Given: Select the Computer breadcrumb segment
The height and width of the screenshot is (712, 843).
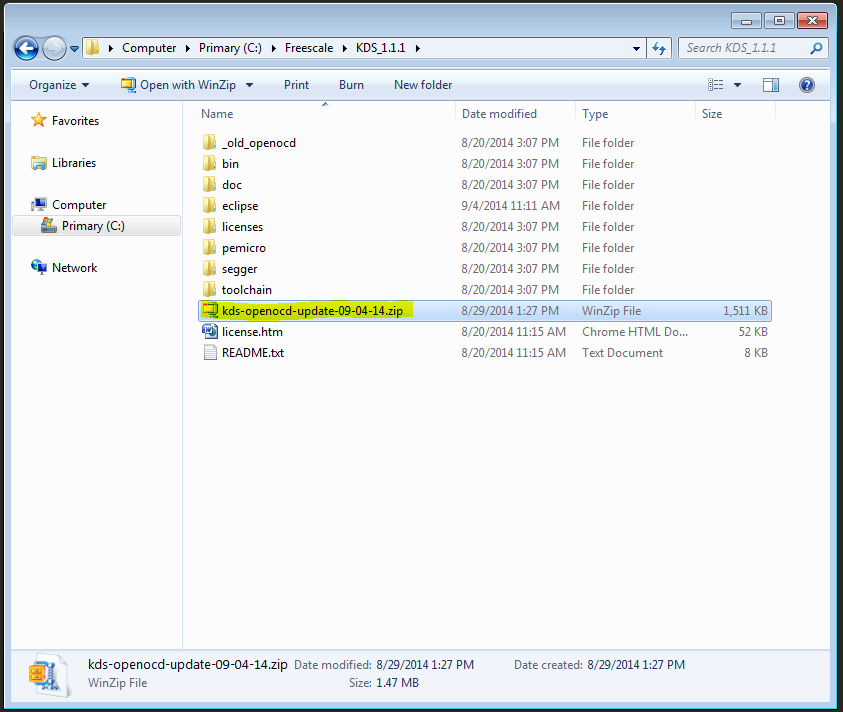Looking at the screenshot, I should 149,48.
